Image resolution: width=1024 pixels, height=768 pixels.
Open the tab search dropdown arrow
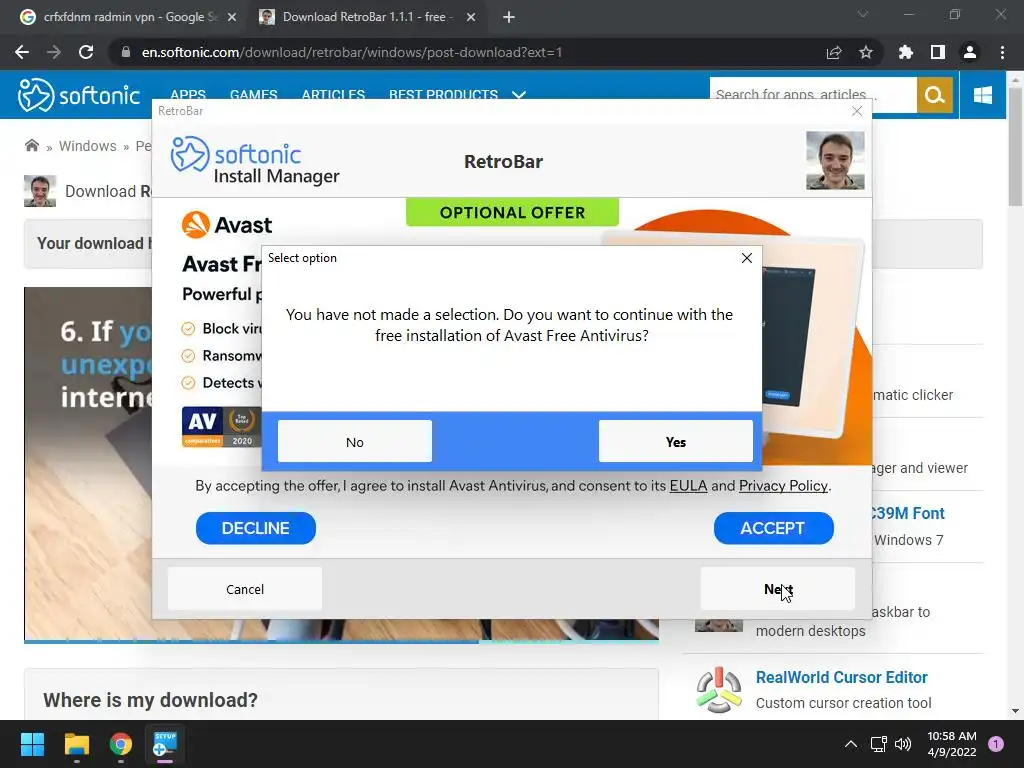[x=863, y=14]
